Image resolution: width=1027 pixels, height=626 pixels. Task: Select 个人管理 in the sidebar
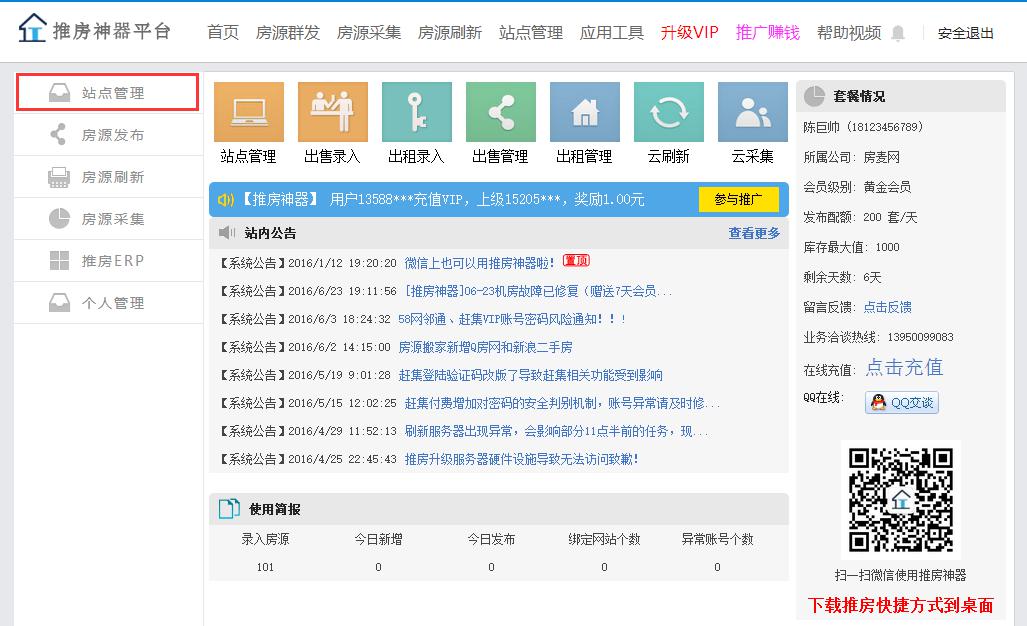[x=107, y=303]
